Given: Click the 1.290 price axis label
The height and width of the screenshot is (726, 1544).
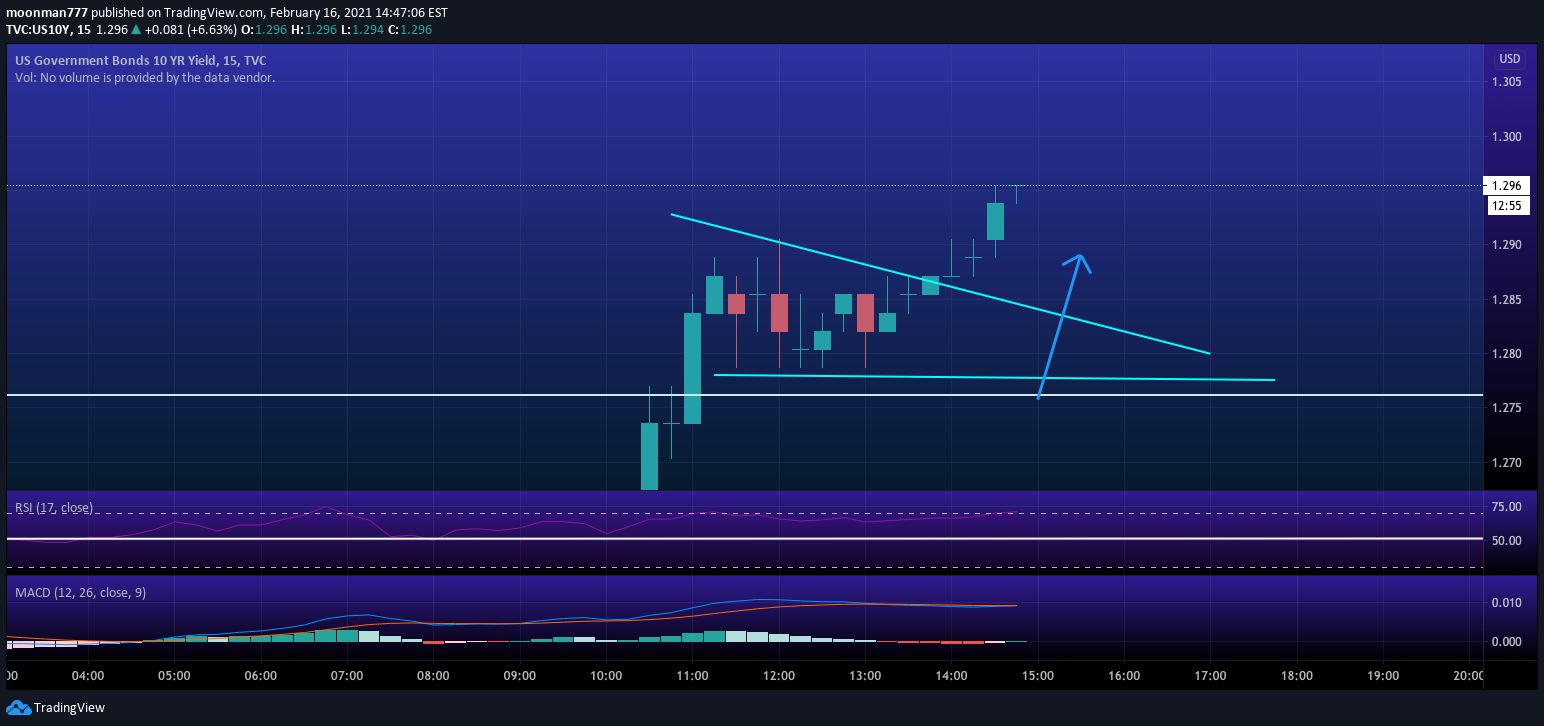Looking at the screenshot, I should (1506, 245).
